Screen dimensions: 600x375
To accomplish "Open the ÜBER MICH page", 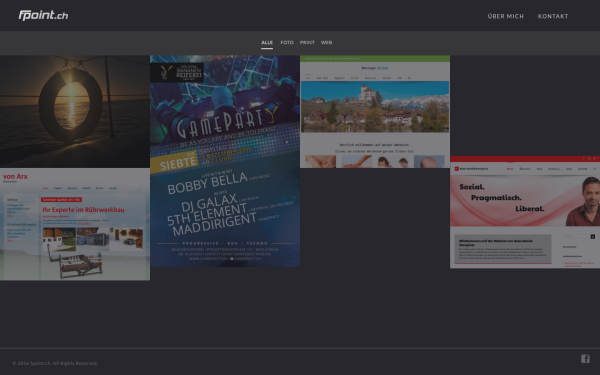I will click(505, 16).
